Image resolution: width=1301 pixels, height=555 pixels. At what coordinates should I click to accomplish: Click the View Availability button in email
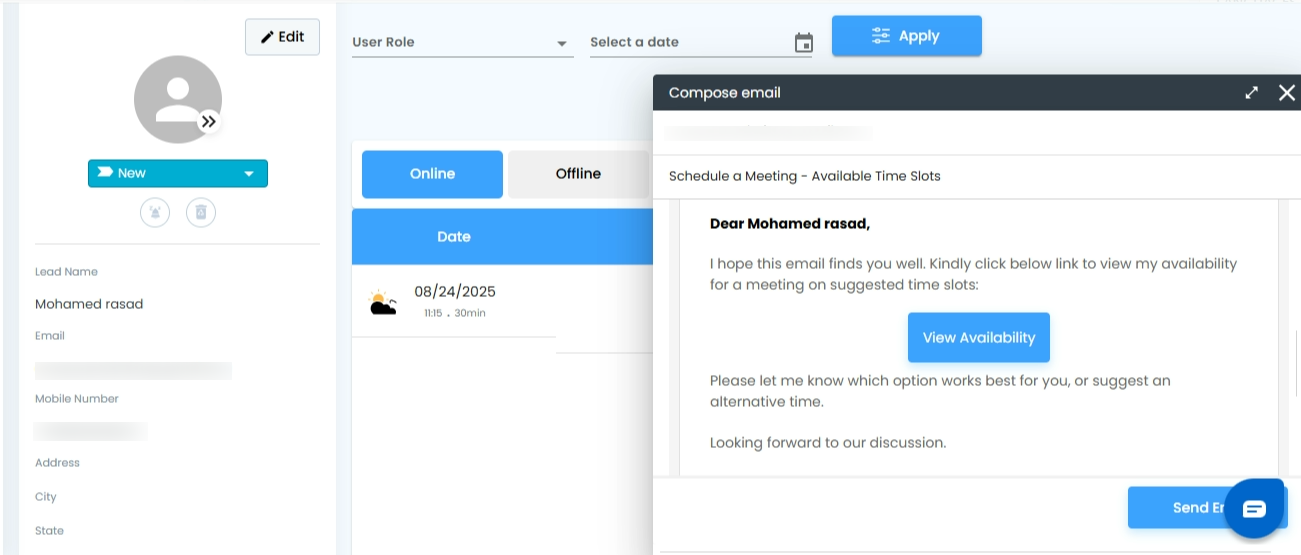(x=978, y=338)
